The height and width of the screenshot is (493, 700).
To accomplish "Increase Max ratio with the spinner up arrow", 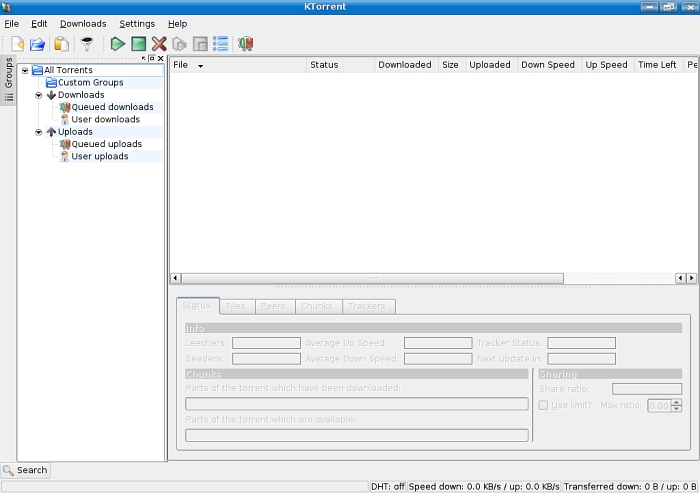I will tap(677, 402).
